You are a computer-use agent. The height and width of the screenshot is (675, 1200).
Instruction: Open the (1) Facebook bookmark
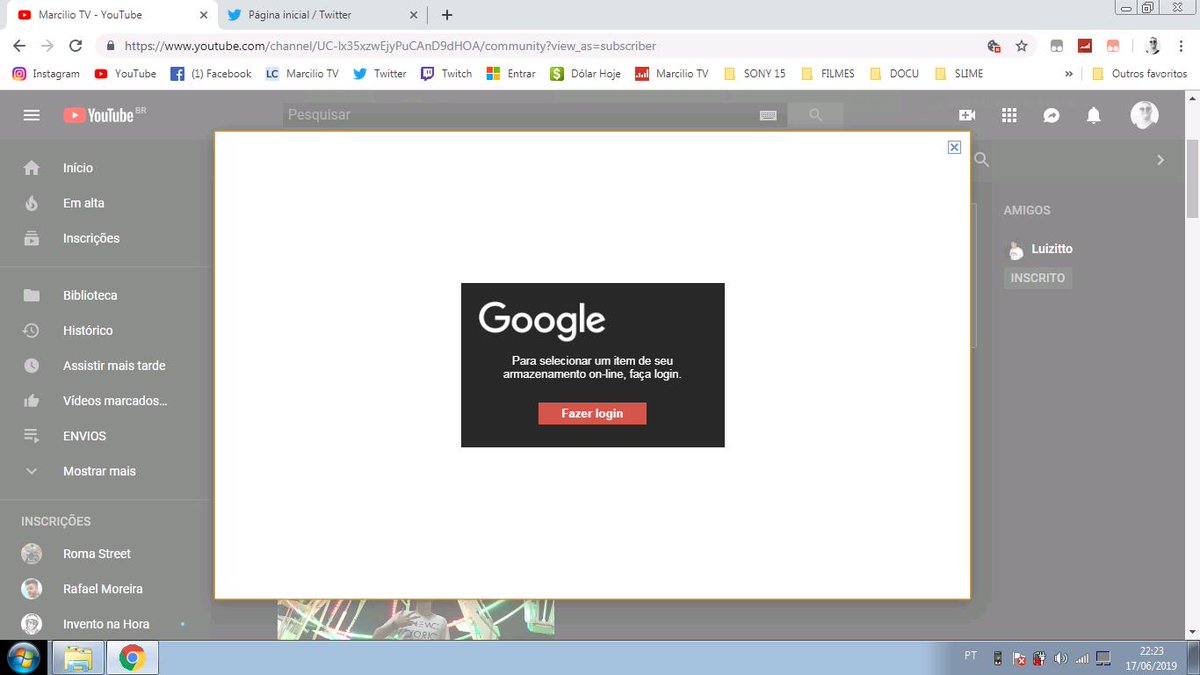(x=211, y=74)
